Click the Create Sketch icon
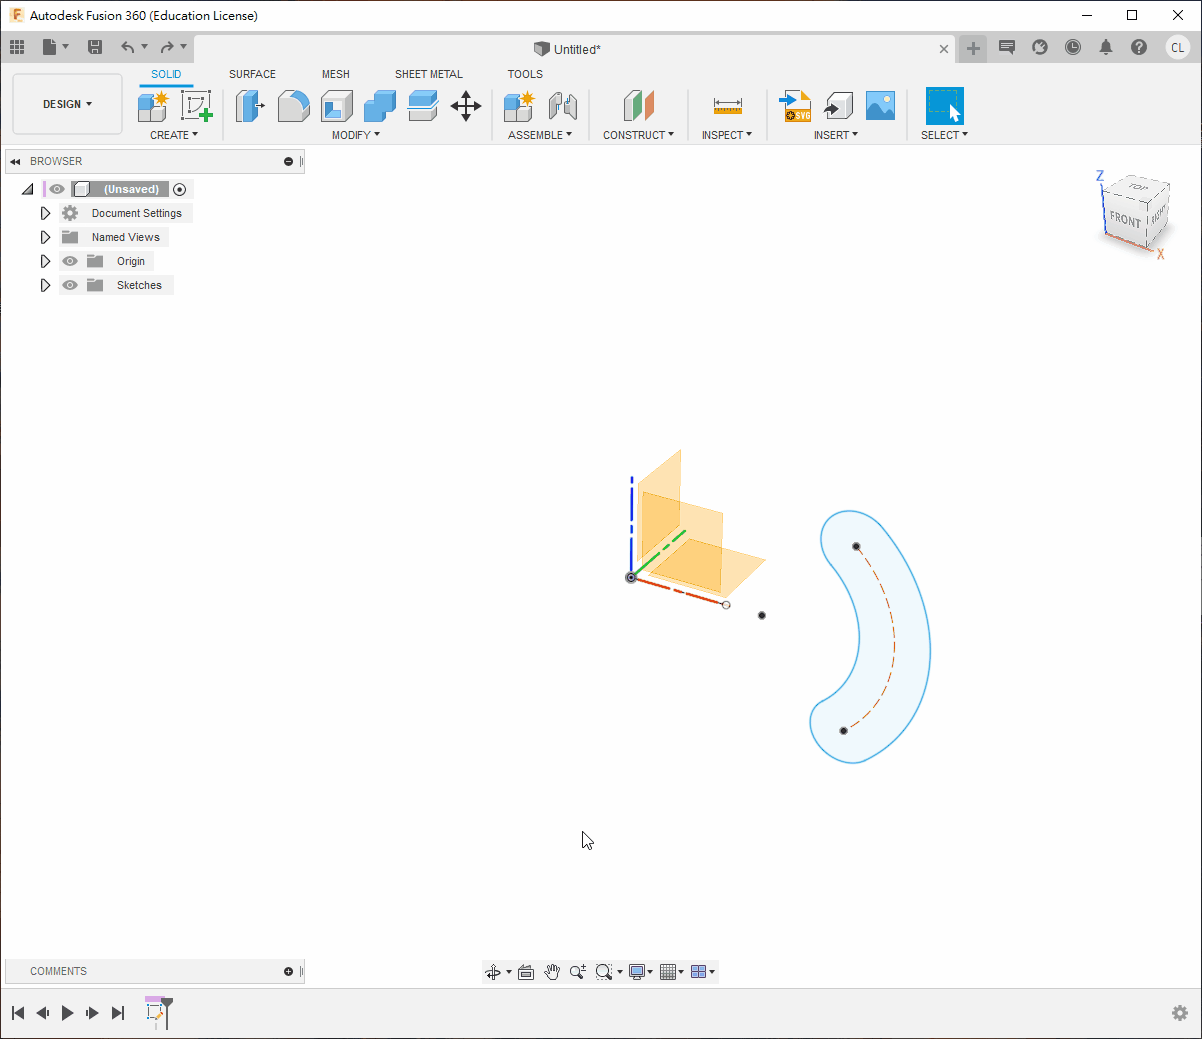 point(196,106)
